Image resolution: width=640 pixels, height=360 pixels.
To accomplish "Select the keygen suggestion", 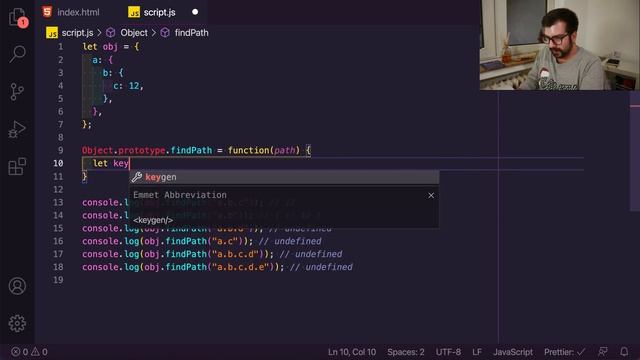I will [284, 177].
